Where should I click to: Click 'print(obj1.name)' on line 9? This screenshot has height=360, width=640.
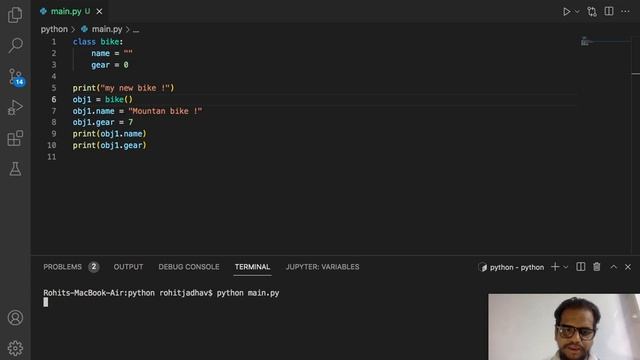pyautogui.click(x=109, y=134)
